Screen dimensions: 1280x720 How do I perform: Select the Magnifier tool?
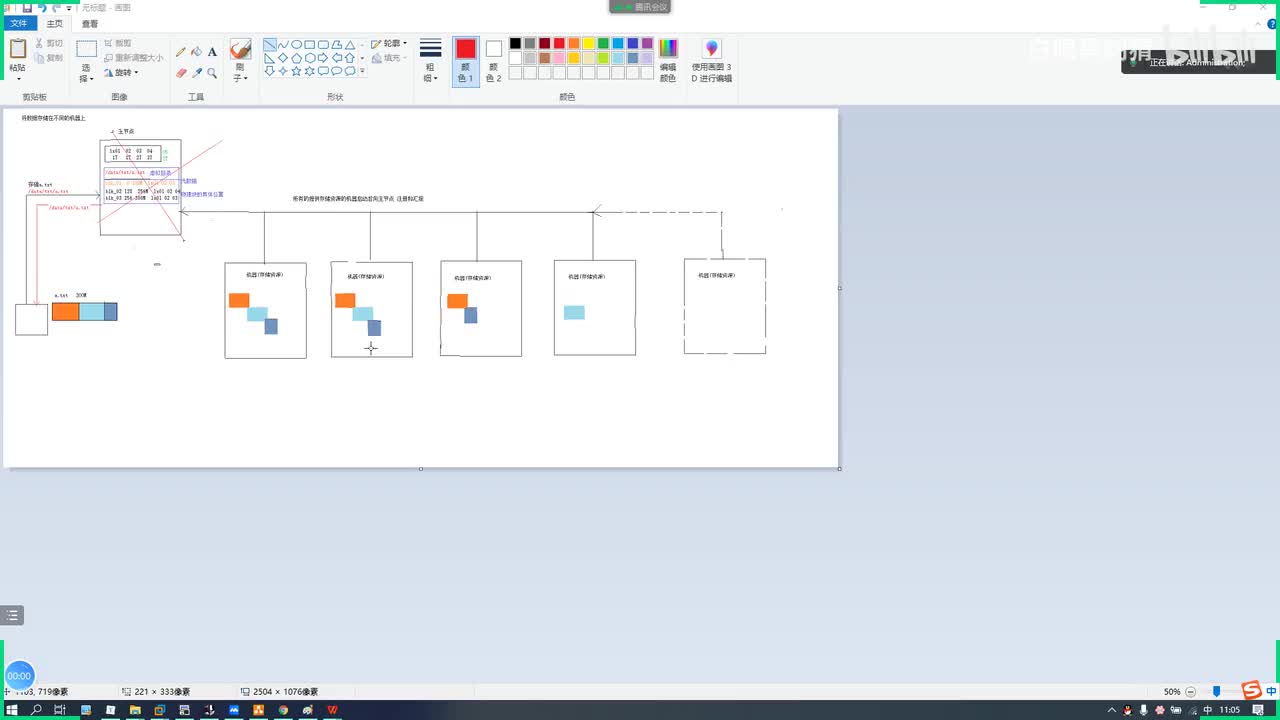pyautogui.click(x=212, y=73)
